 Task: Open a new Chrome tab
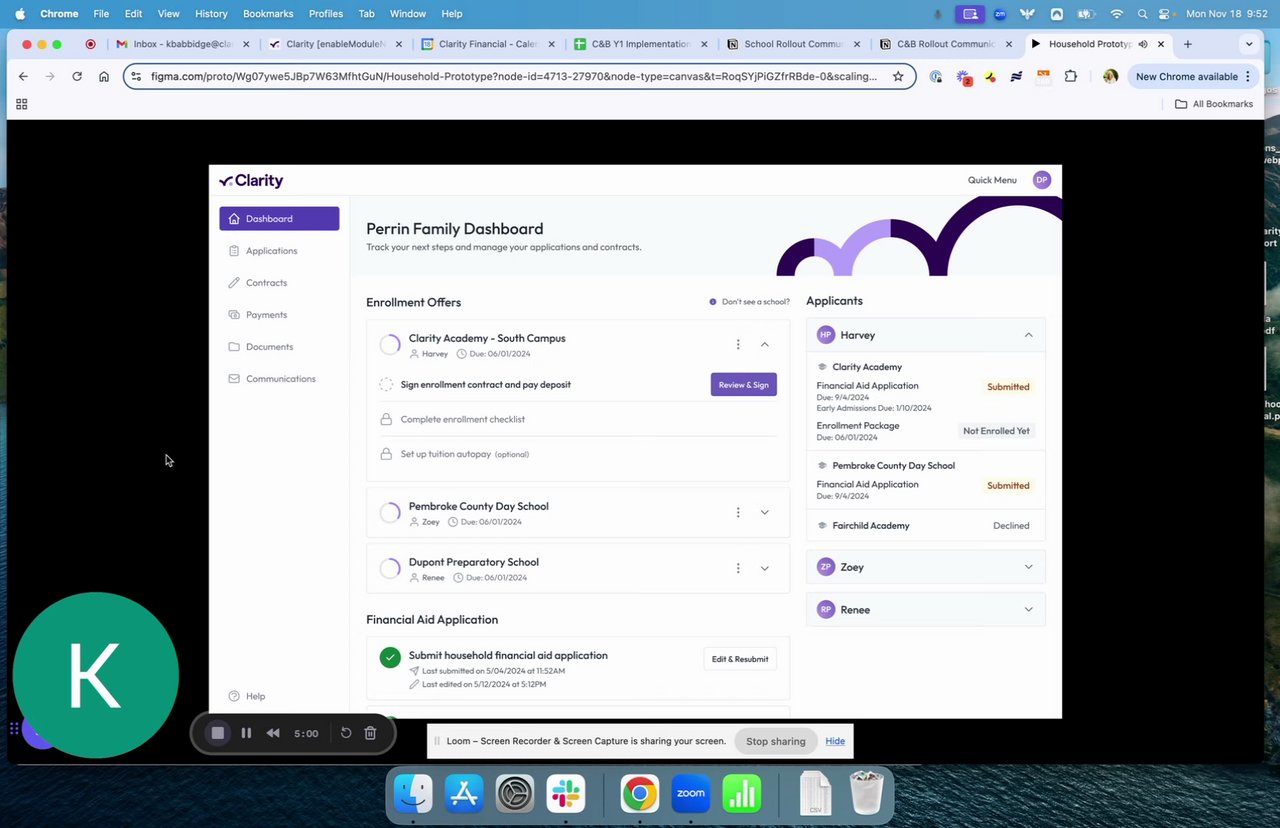point(1188,44)
